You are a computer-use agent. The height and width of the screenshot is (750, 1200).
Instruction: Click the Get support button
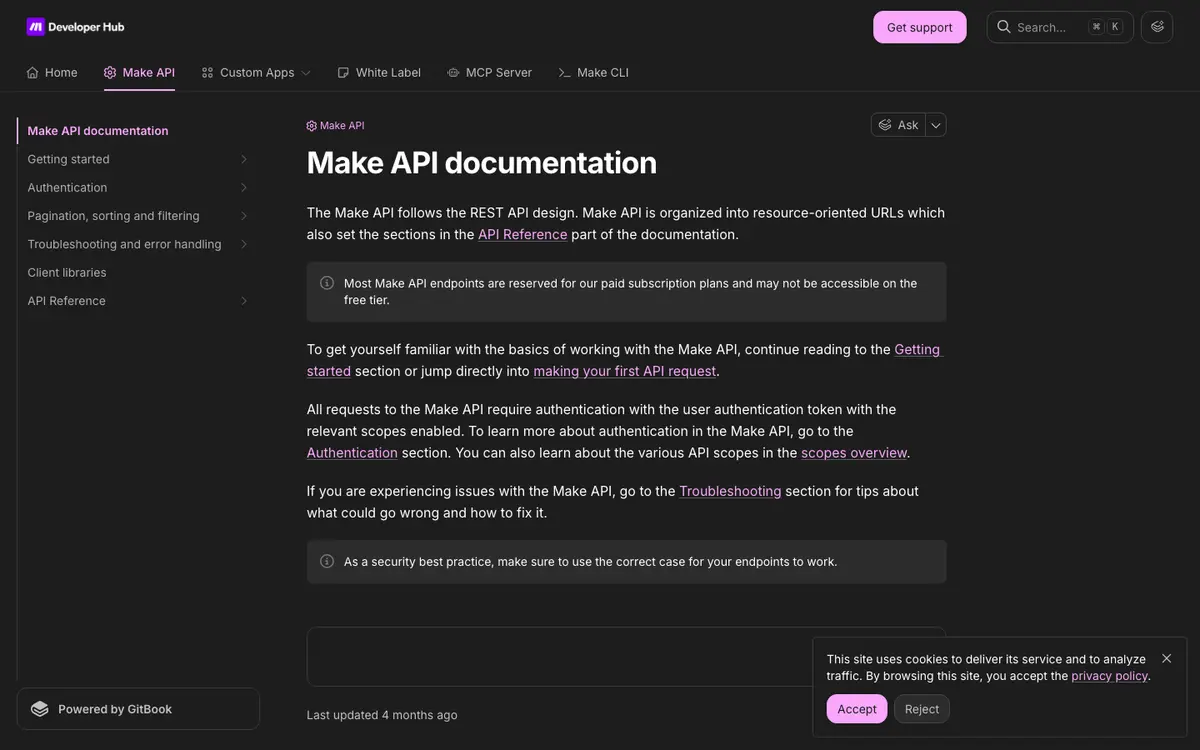pos(920,27)
